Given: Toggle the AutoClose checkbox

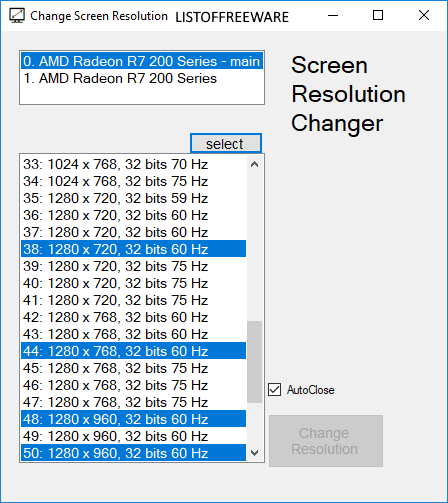Looking at the screenshot, I should coord(274,390).
